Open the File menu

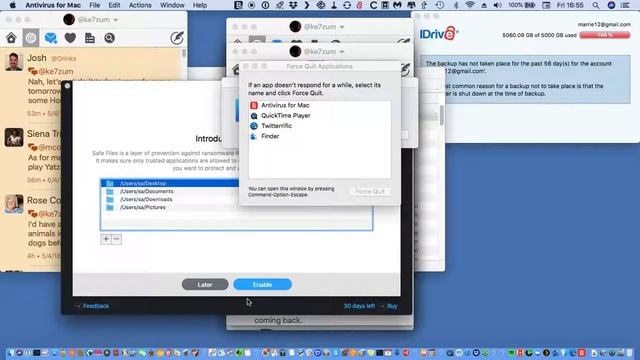coord(95,5)
